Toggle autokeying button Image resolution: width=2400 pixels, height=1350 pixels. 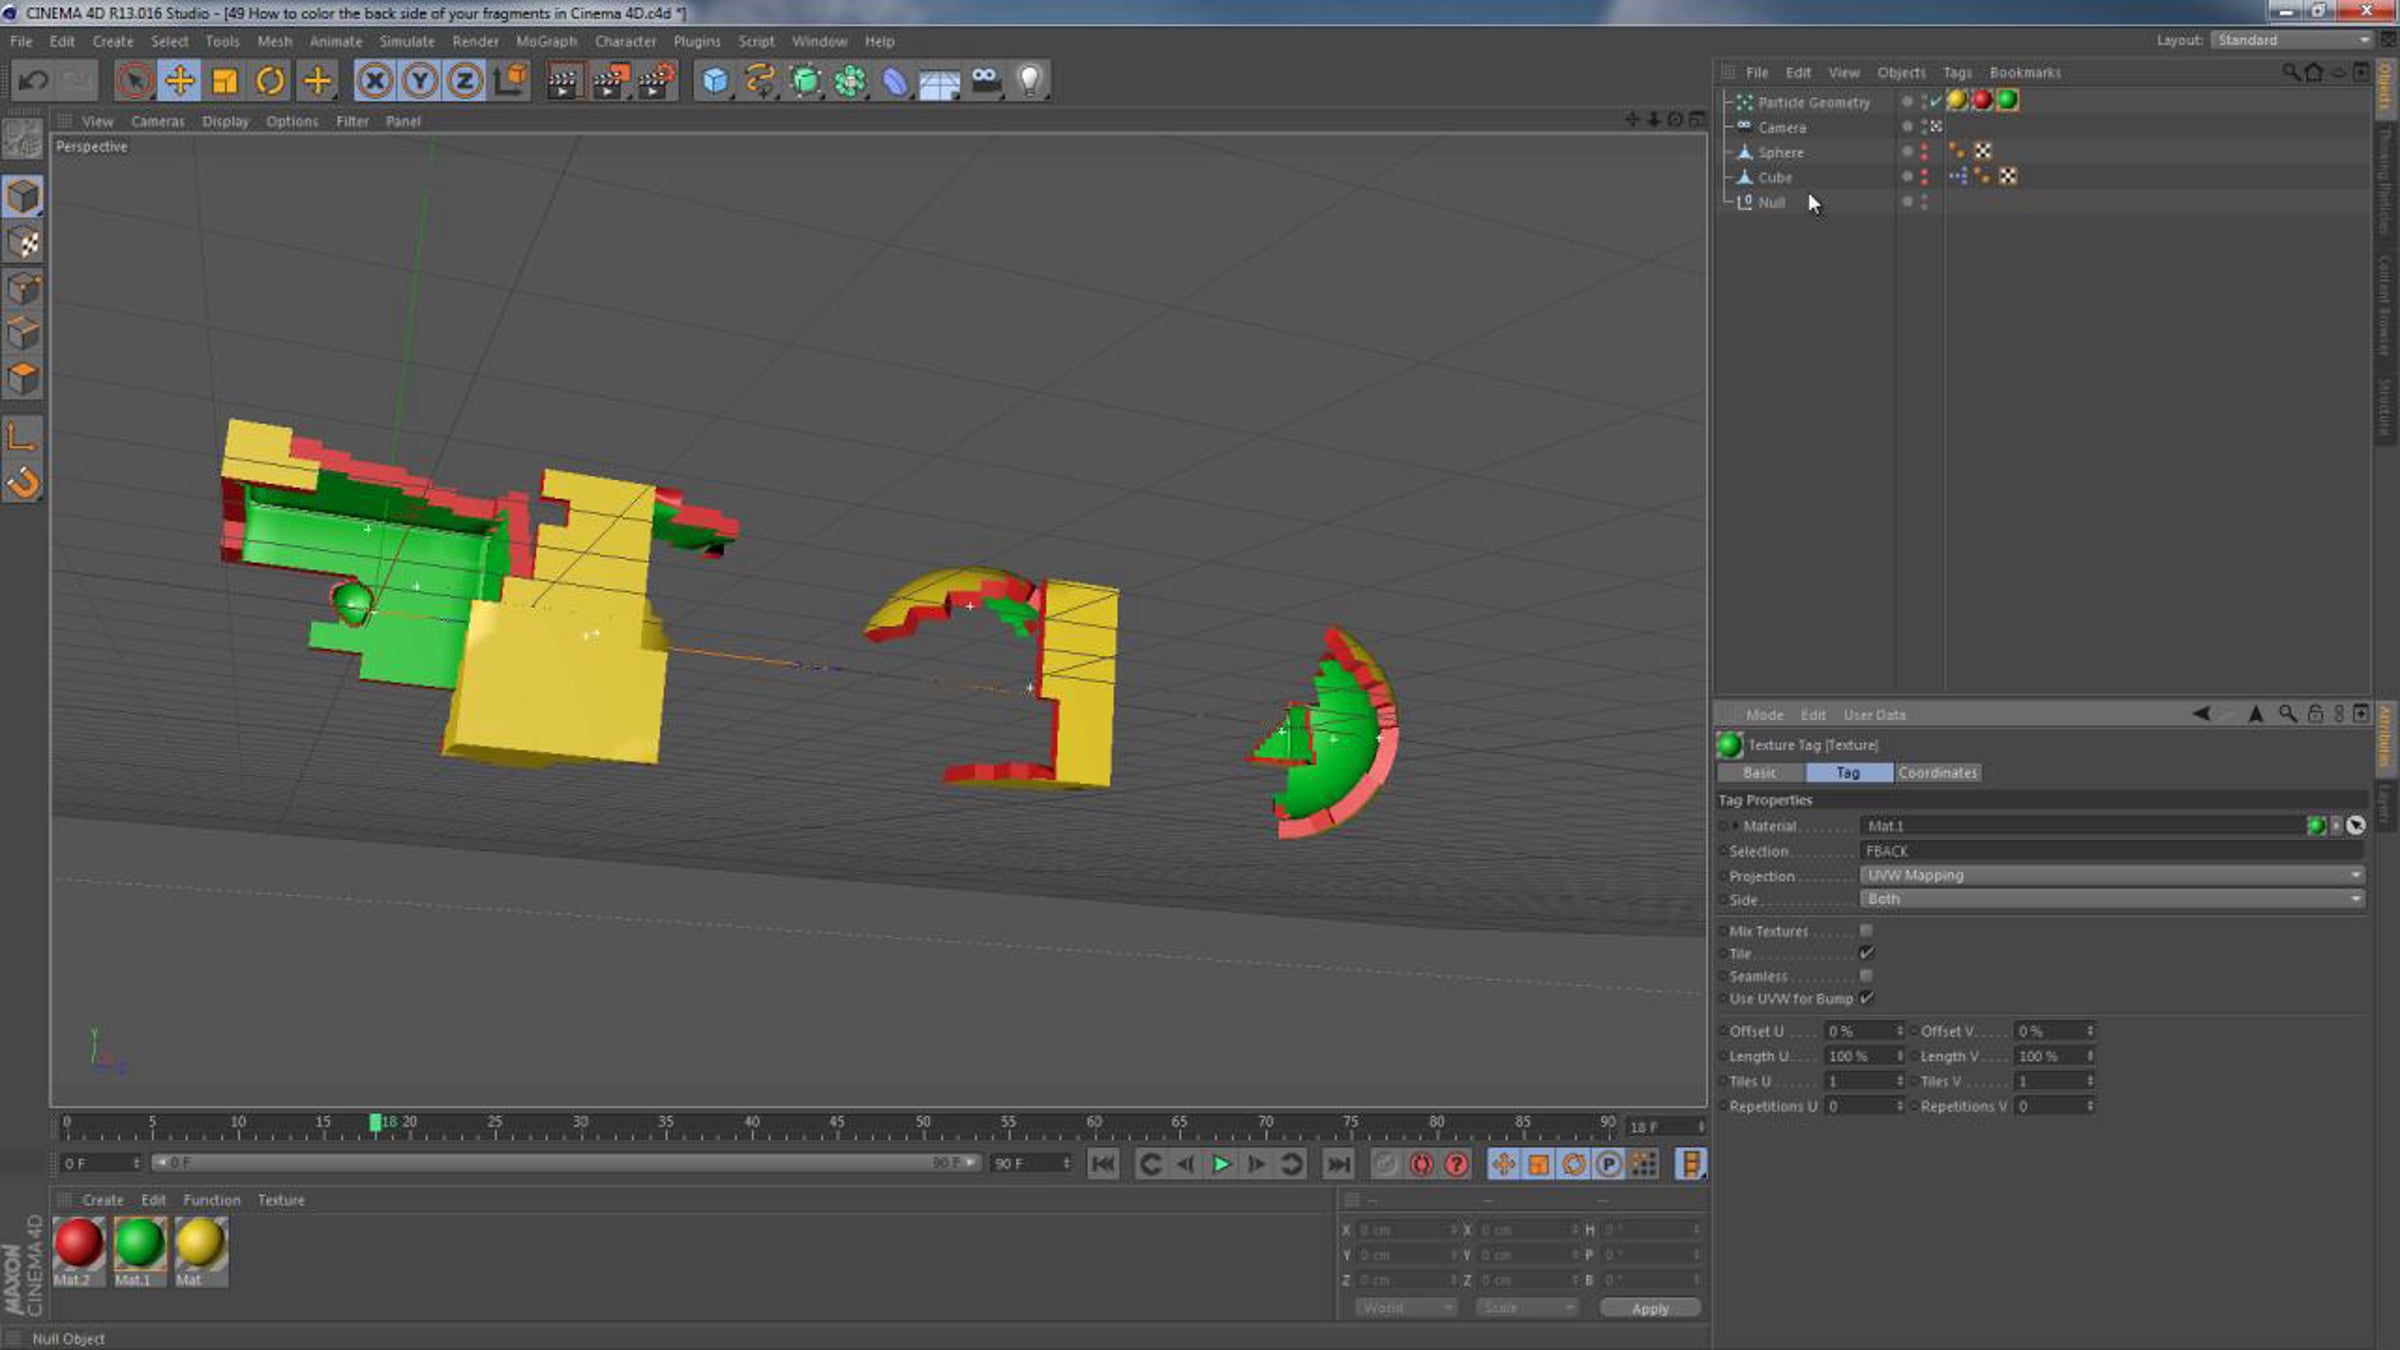(x=1421, y=1164)
